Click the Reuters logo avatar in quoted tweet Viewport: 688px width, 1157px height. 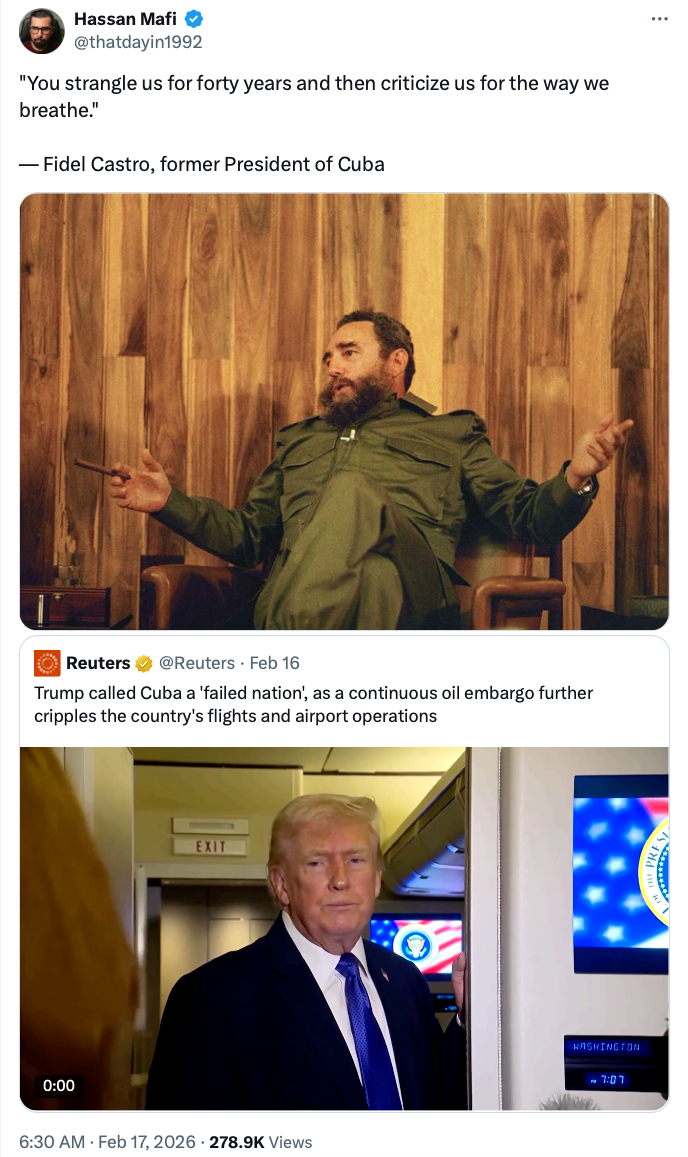[47, 663]
